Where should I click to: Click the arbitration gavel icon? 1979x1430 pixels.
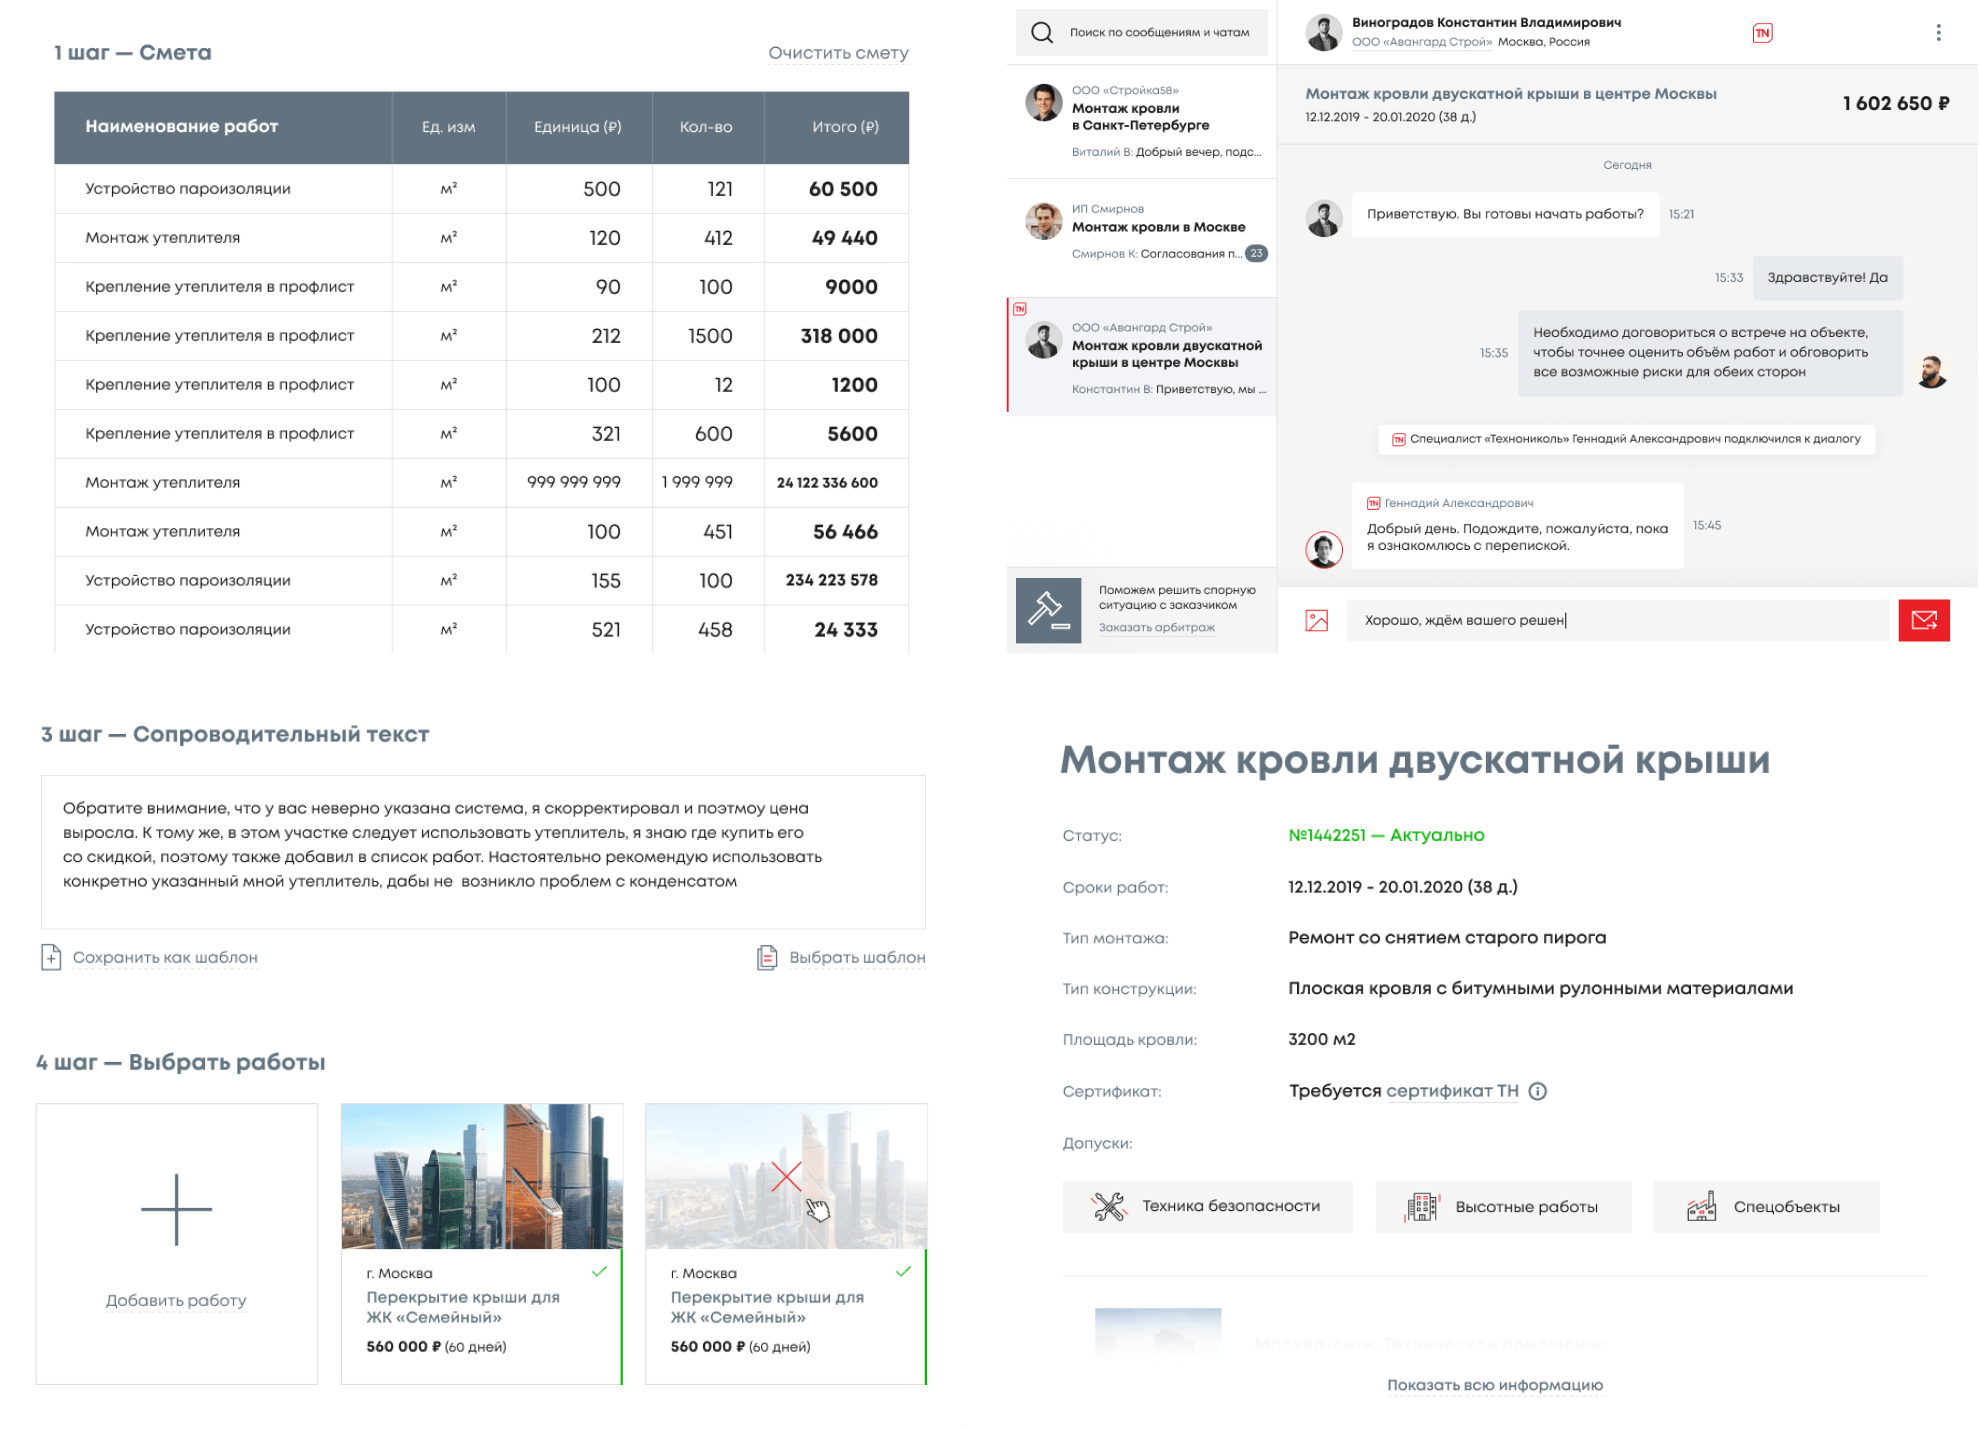[1048, 610]
